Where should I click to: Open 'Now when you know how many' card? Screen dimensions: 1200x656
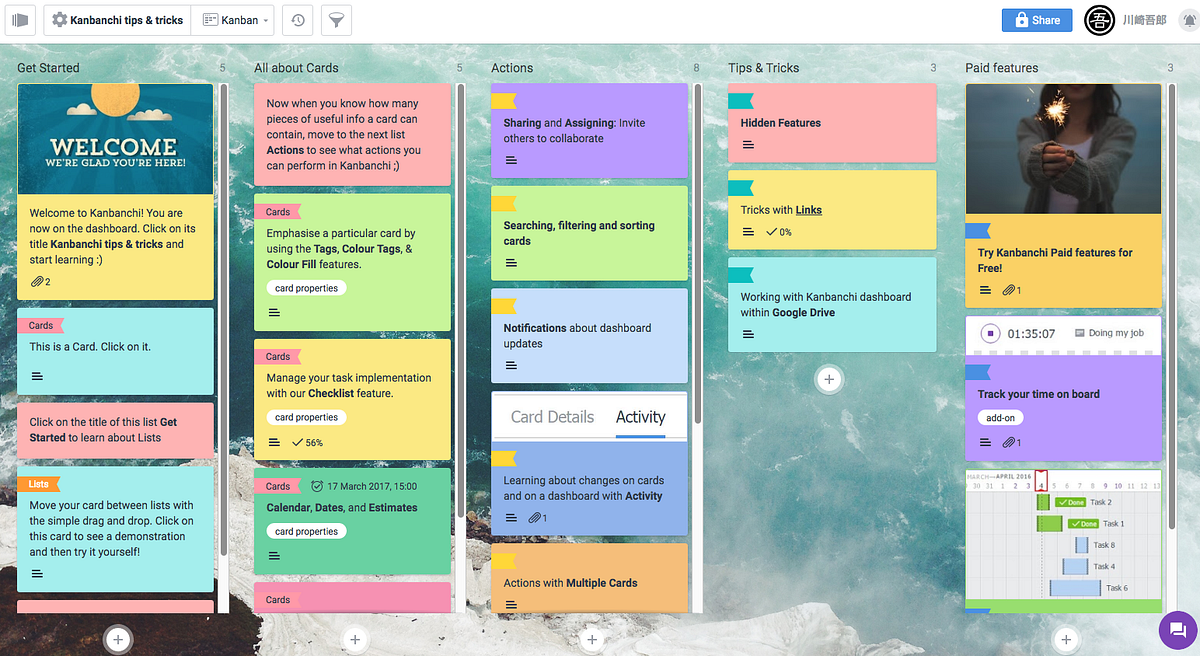click(x=352, y=134)
